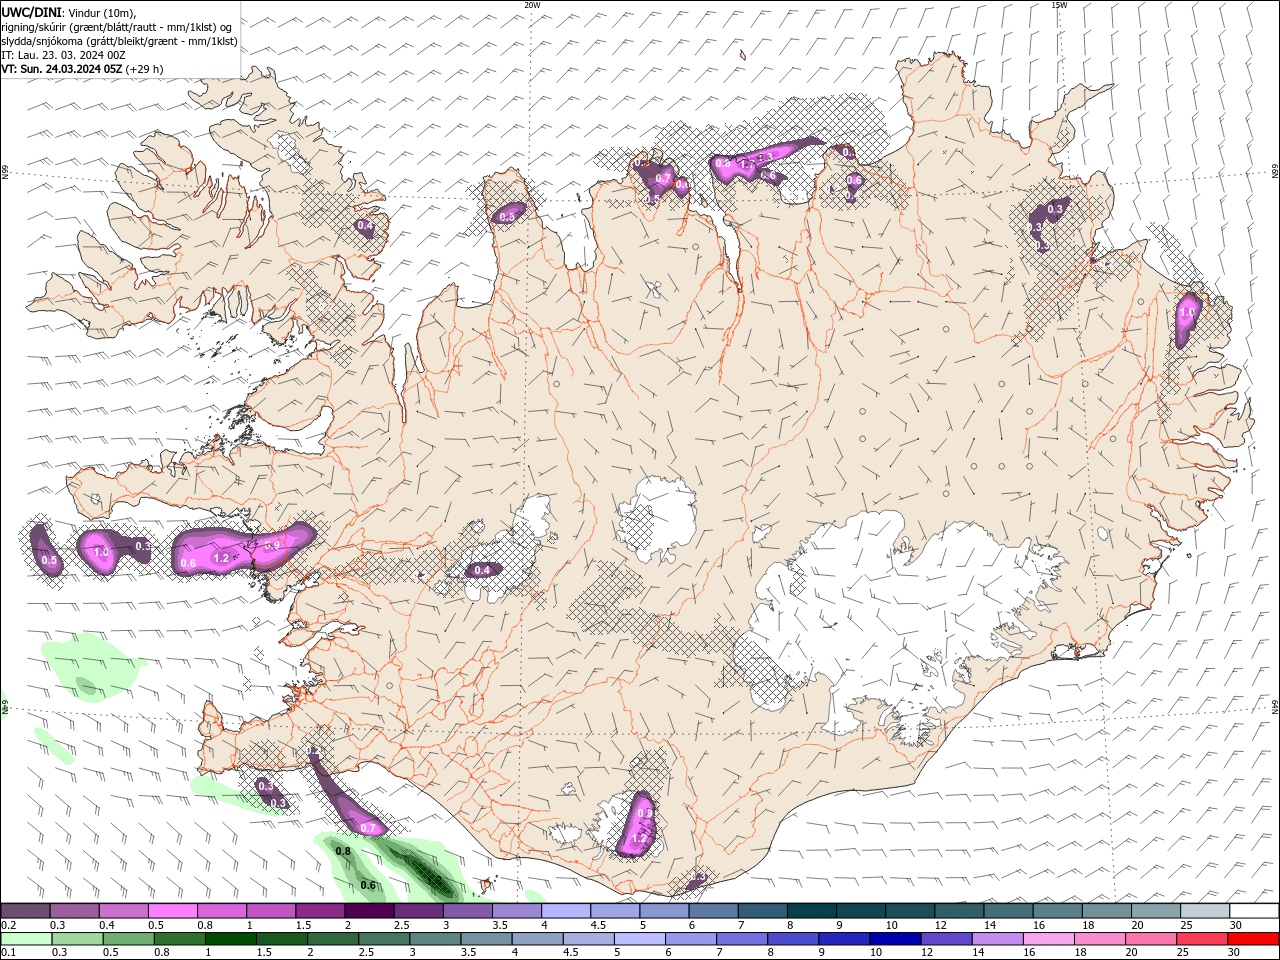Click the red swatch labeled 30 in bottom legend row
1280x960 pixels.
click(1253, 939)
